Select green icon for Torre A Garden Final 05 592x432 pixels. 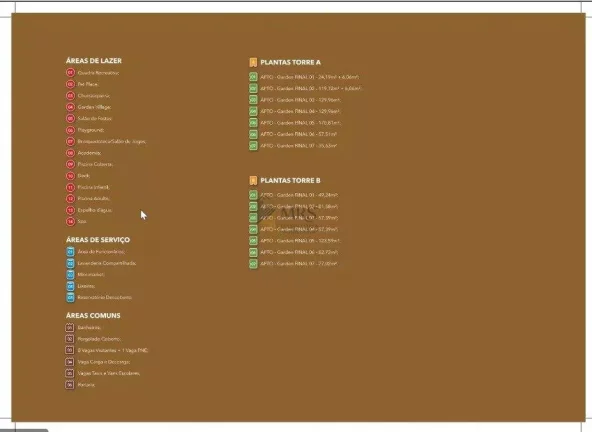pyautogui.click(x=253, y=123)
